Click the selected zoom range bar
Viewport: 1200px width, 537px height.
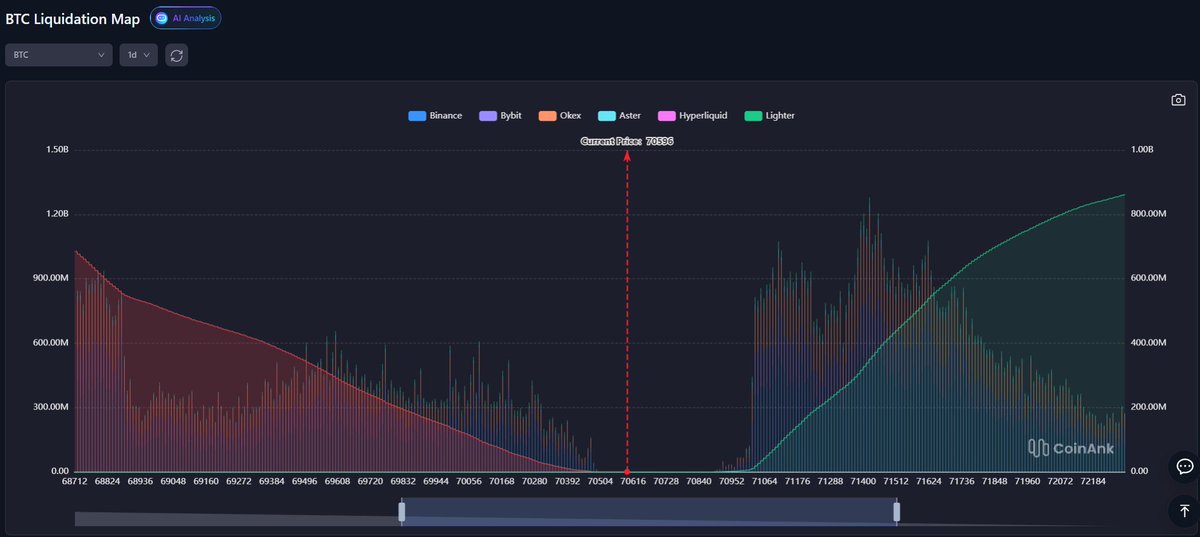pos(649,512)
